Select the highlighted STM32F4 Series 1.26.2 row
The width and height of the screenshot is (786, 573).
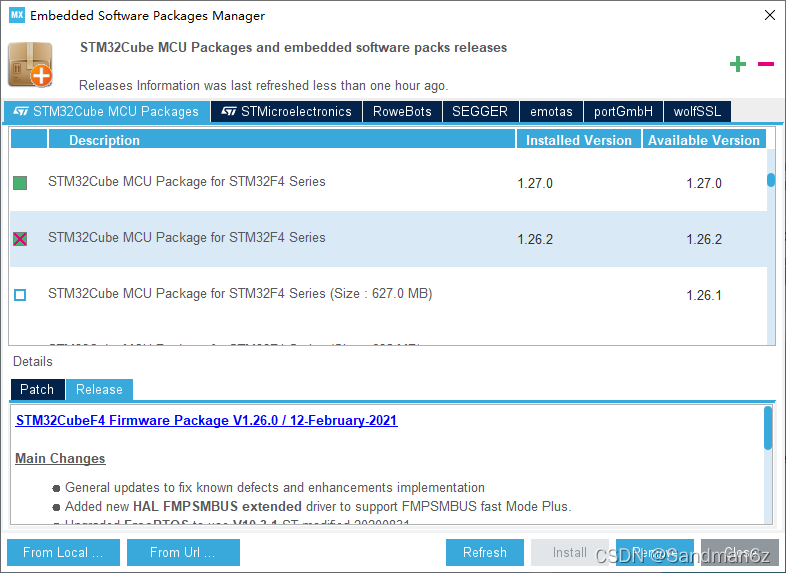[x=388, y=239]
